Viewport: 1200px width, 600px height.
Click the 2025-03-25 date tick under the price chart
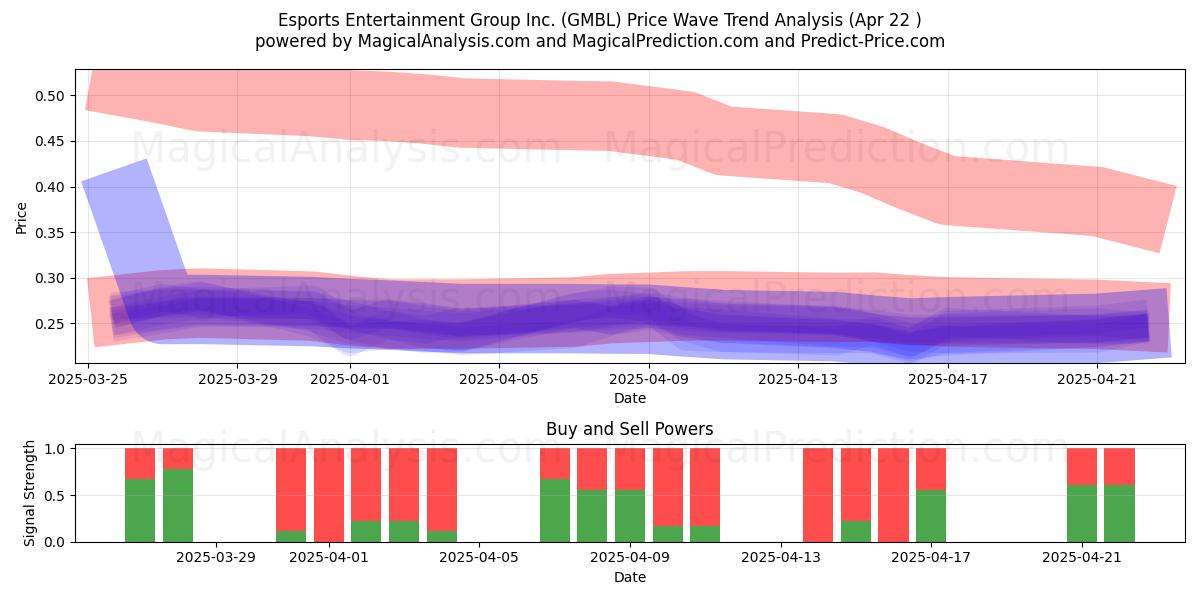pos(88,380)
